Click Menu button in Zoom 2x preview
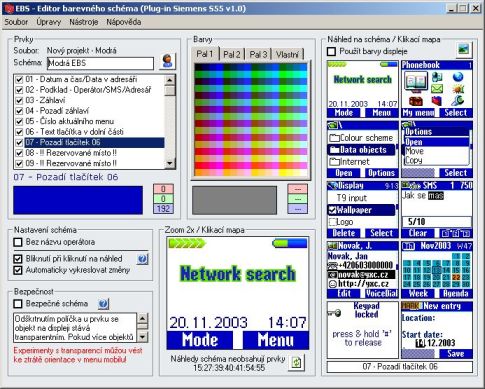485x389 pixels. point(275,340)
